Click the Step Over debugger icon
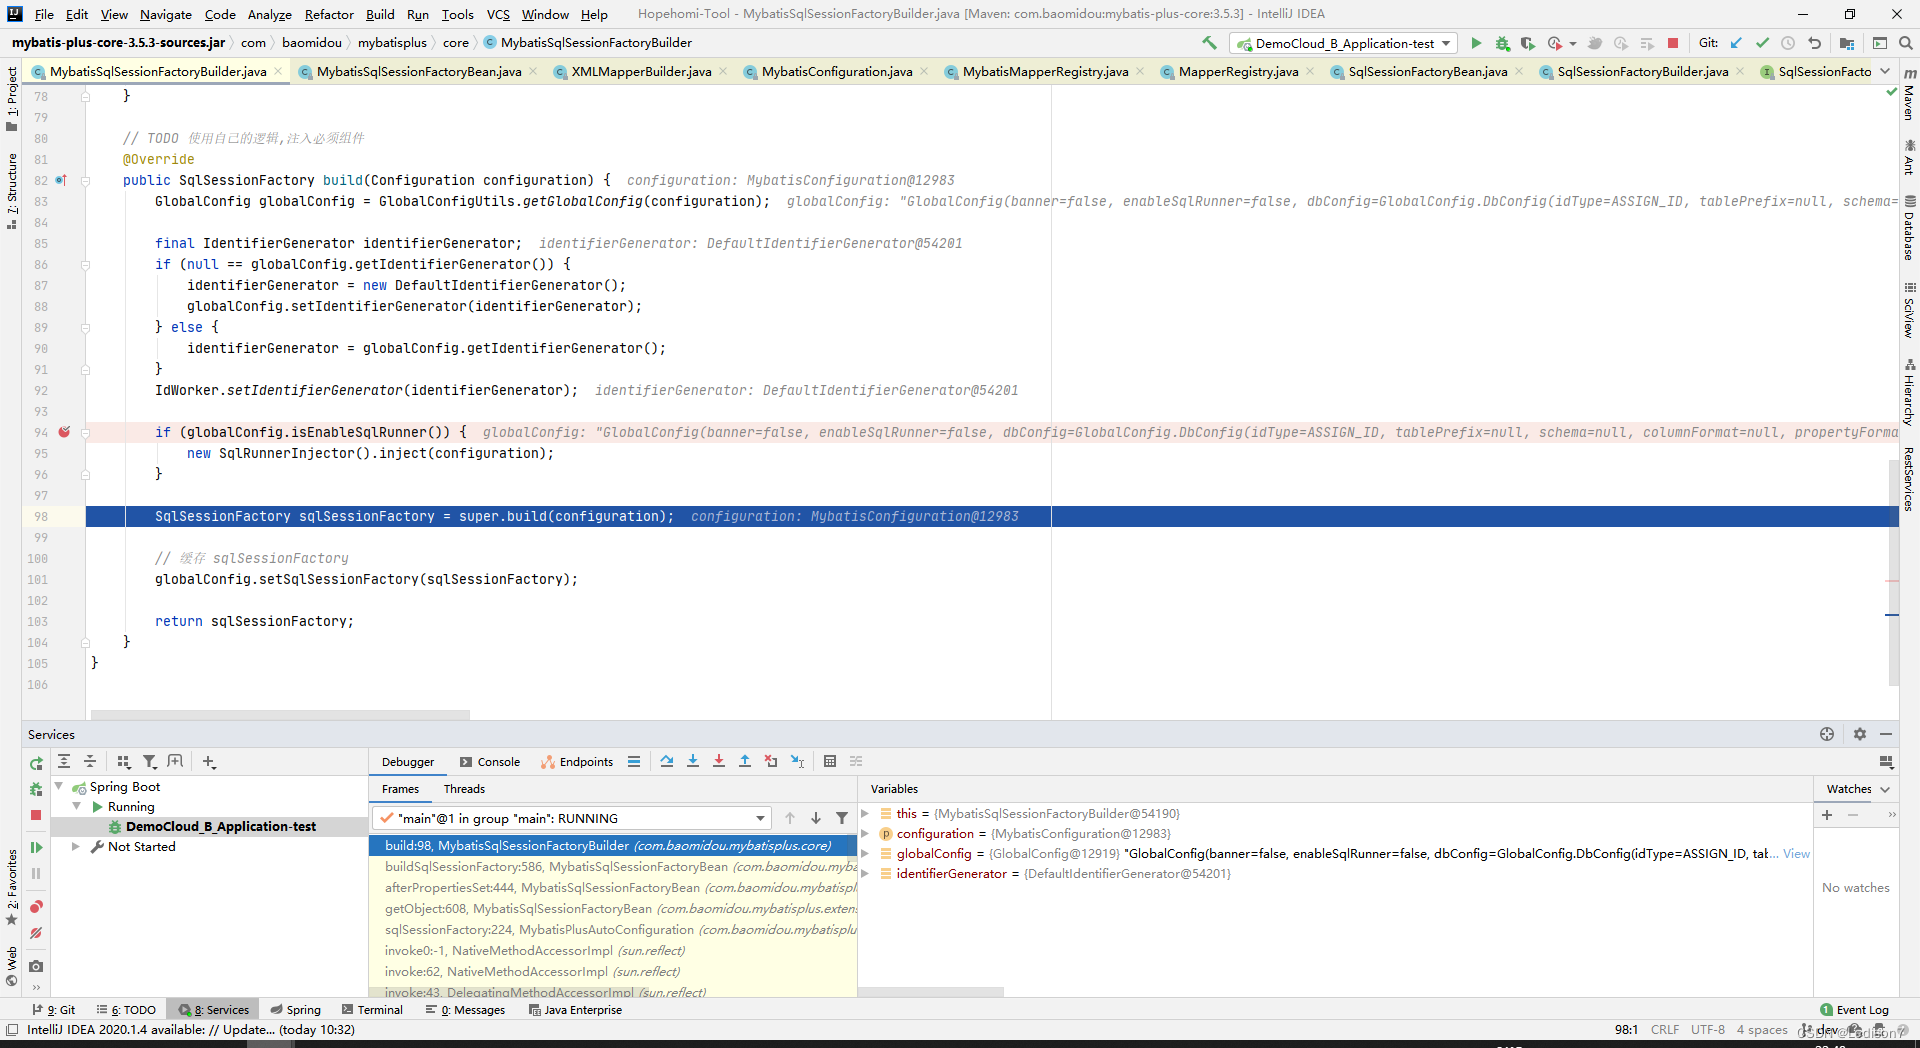This screenshot has width=1920, height=1048. (667, 761)
